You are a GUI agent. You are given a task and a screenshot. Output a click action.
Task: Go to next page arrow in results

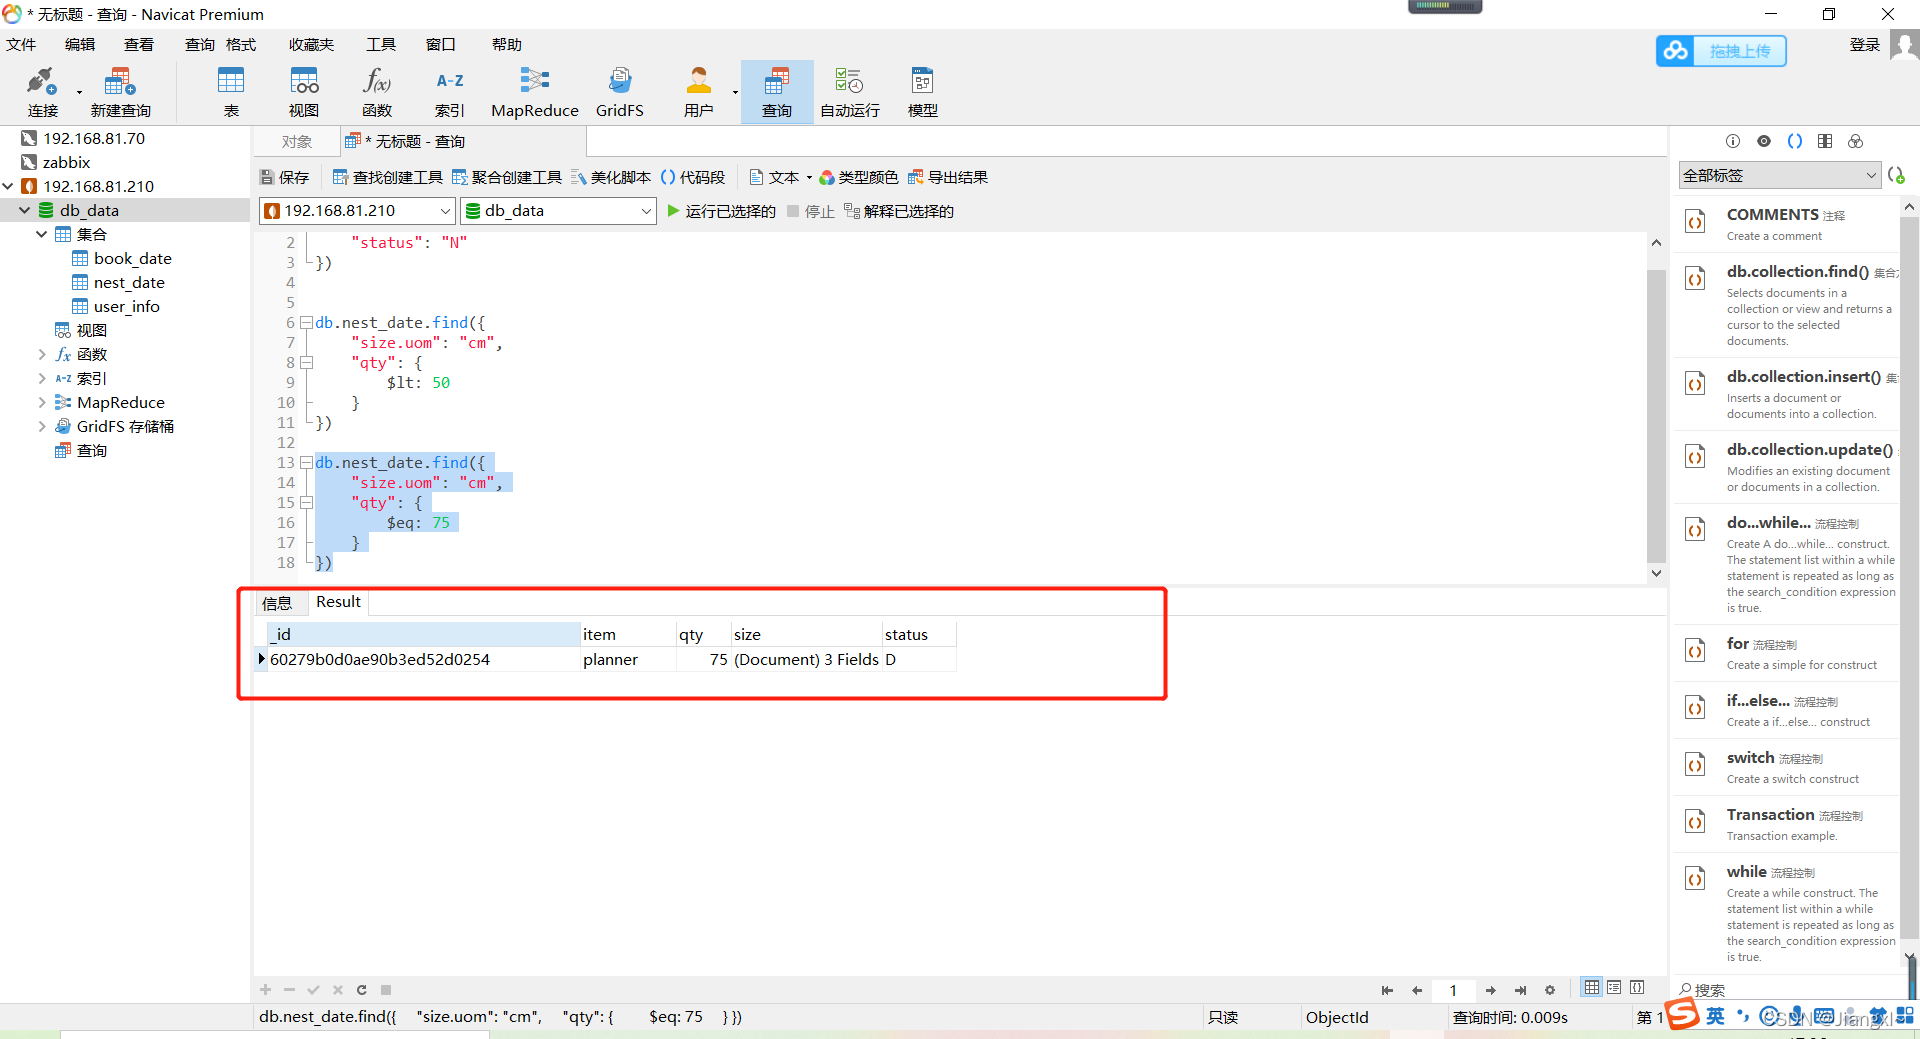pos(1491,990)
